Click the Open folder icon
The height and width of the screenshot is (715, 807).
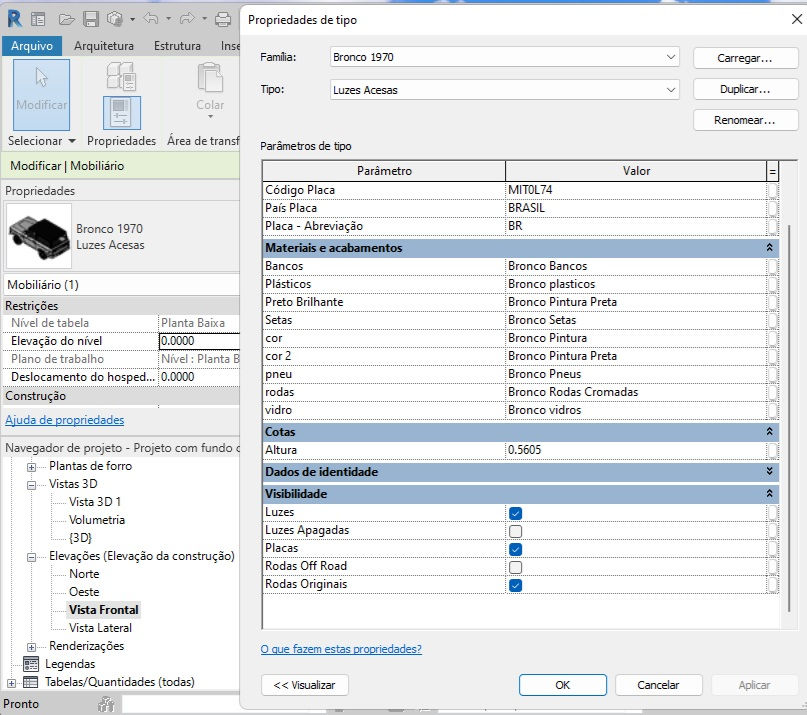pos(66,20)
